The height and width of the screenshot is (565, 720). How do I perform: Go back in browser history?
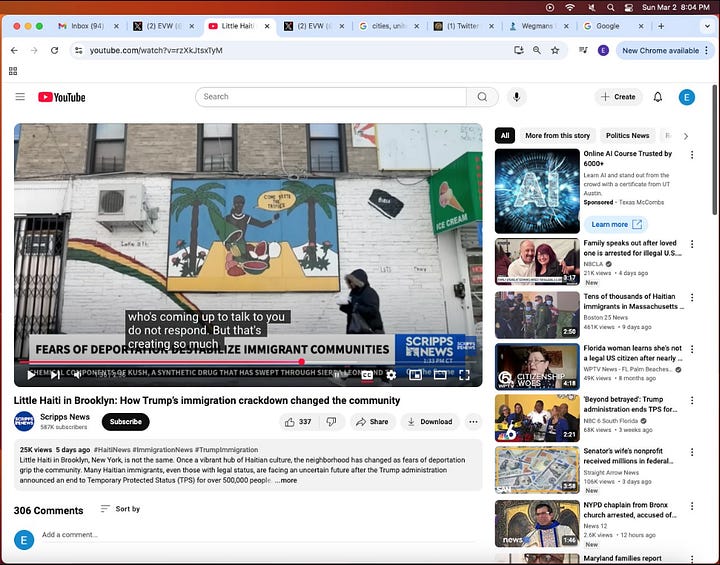[x=14, y=51]
